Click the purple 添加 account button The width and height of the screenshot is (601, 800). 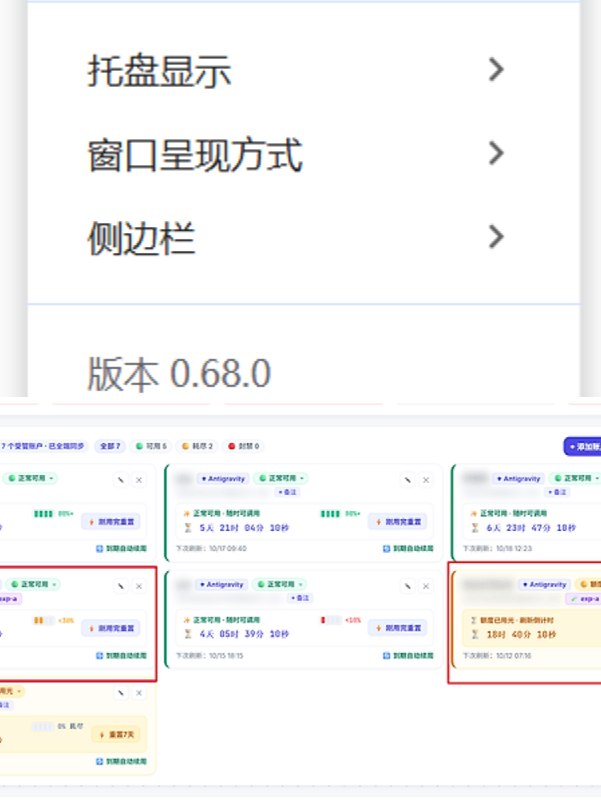pos(583,446)
